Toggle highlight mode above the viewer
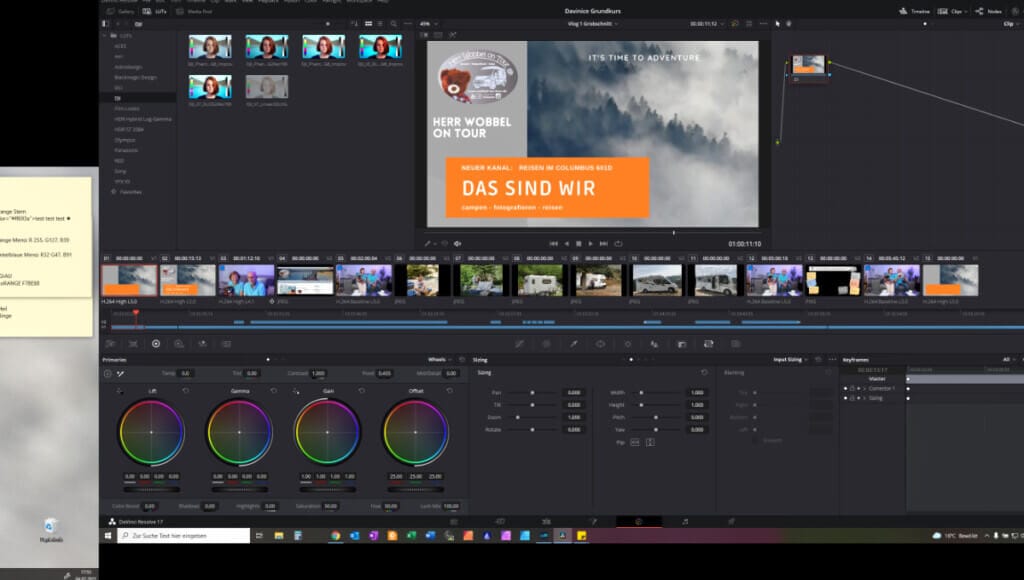This screenshot has height=580, width=1024. pyautogui.click(x=453, y=35)
